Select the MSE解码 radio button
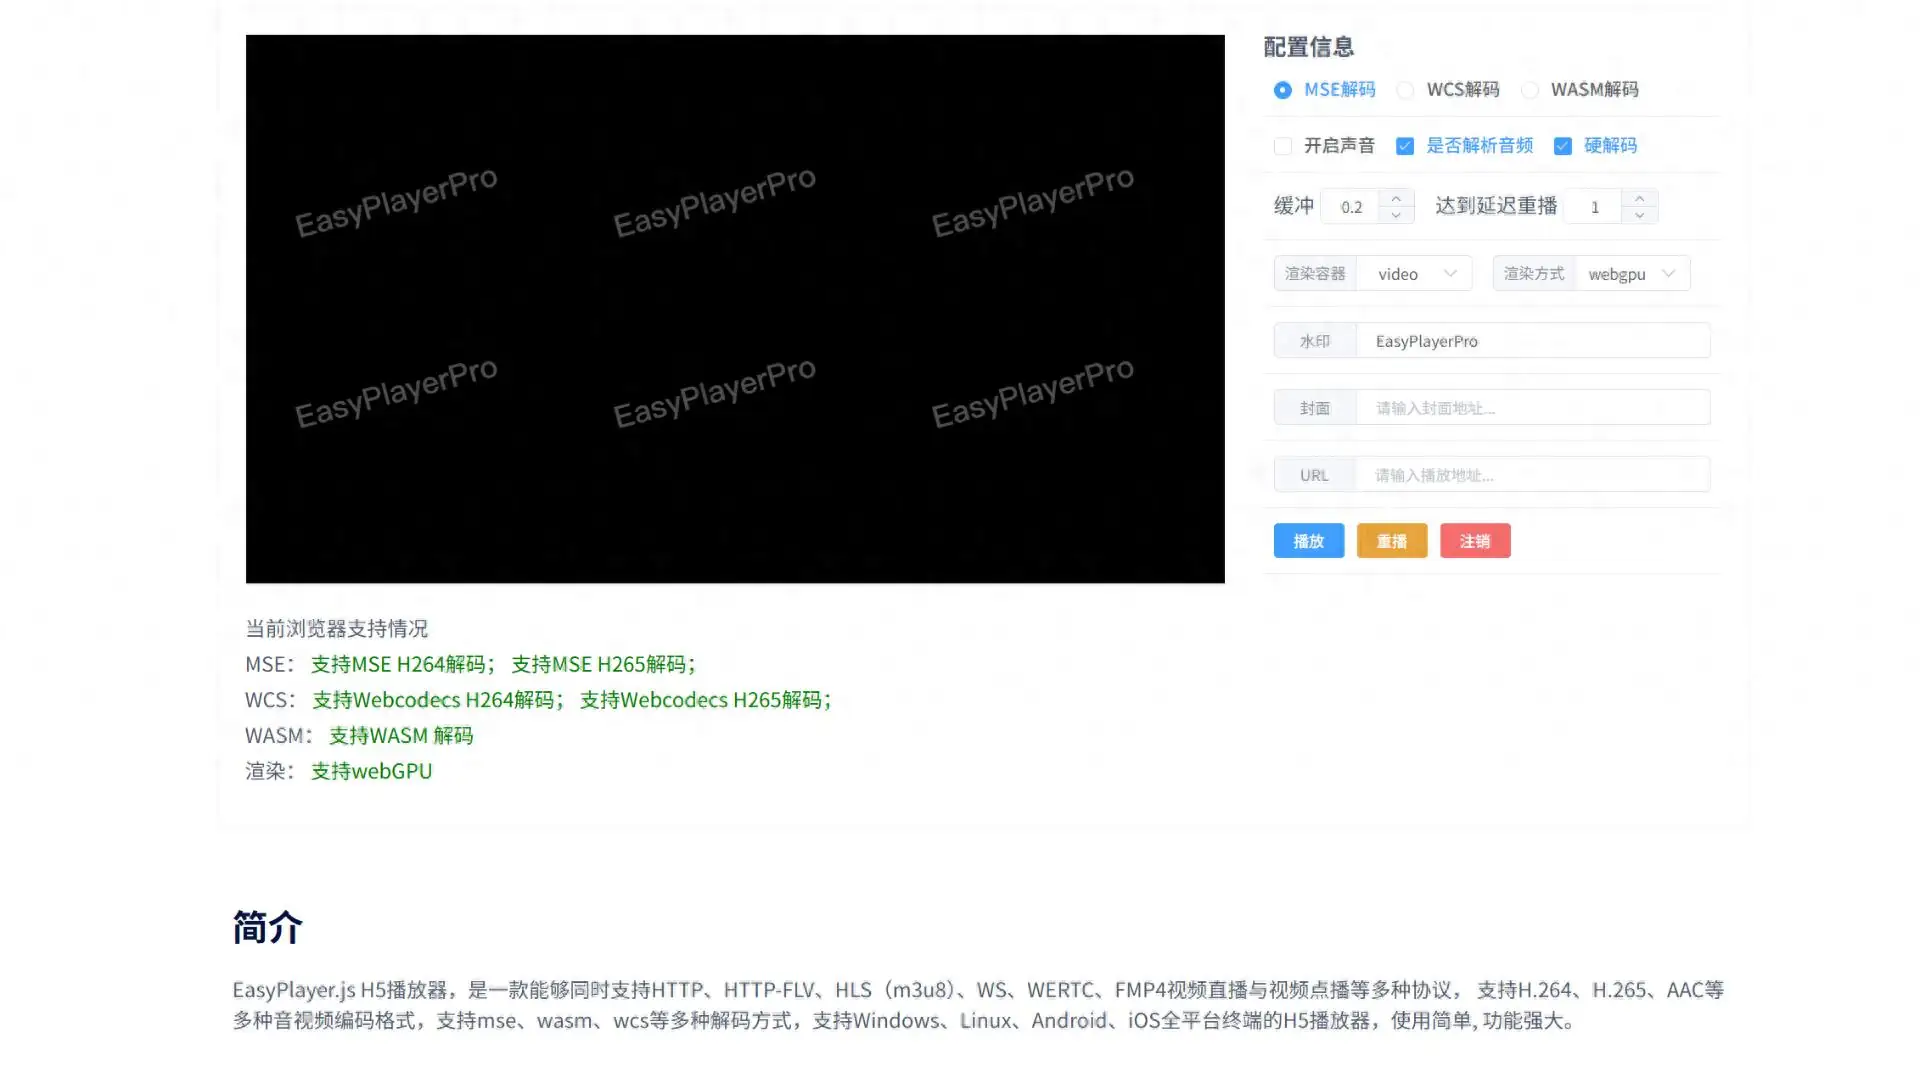 tap(1282, 90)
